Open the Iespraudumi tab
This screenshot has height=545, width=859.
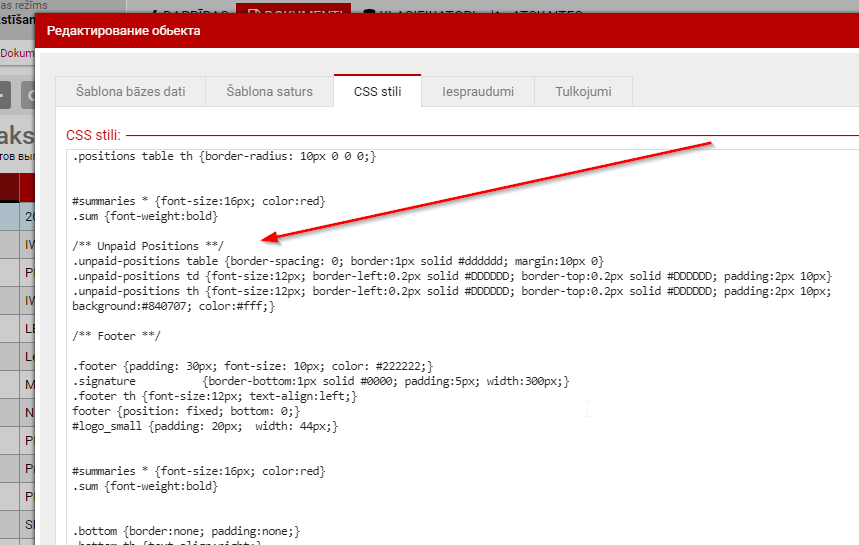478,91
